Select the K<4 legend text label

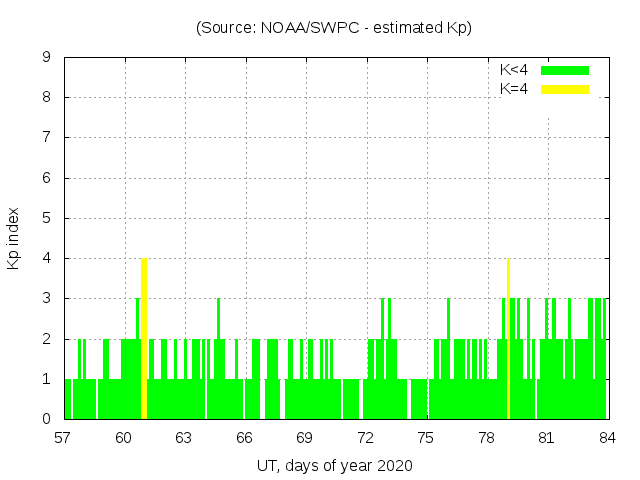point(514,70)
